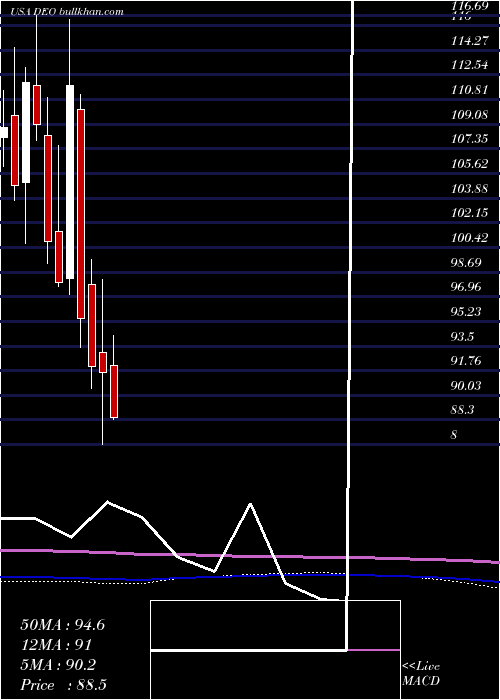This screenshot has height=700, width=500.
Task: Click the 50MA : 94.6 readout
Action: point(63,625)
